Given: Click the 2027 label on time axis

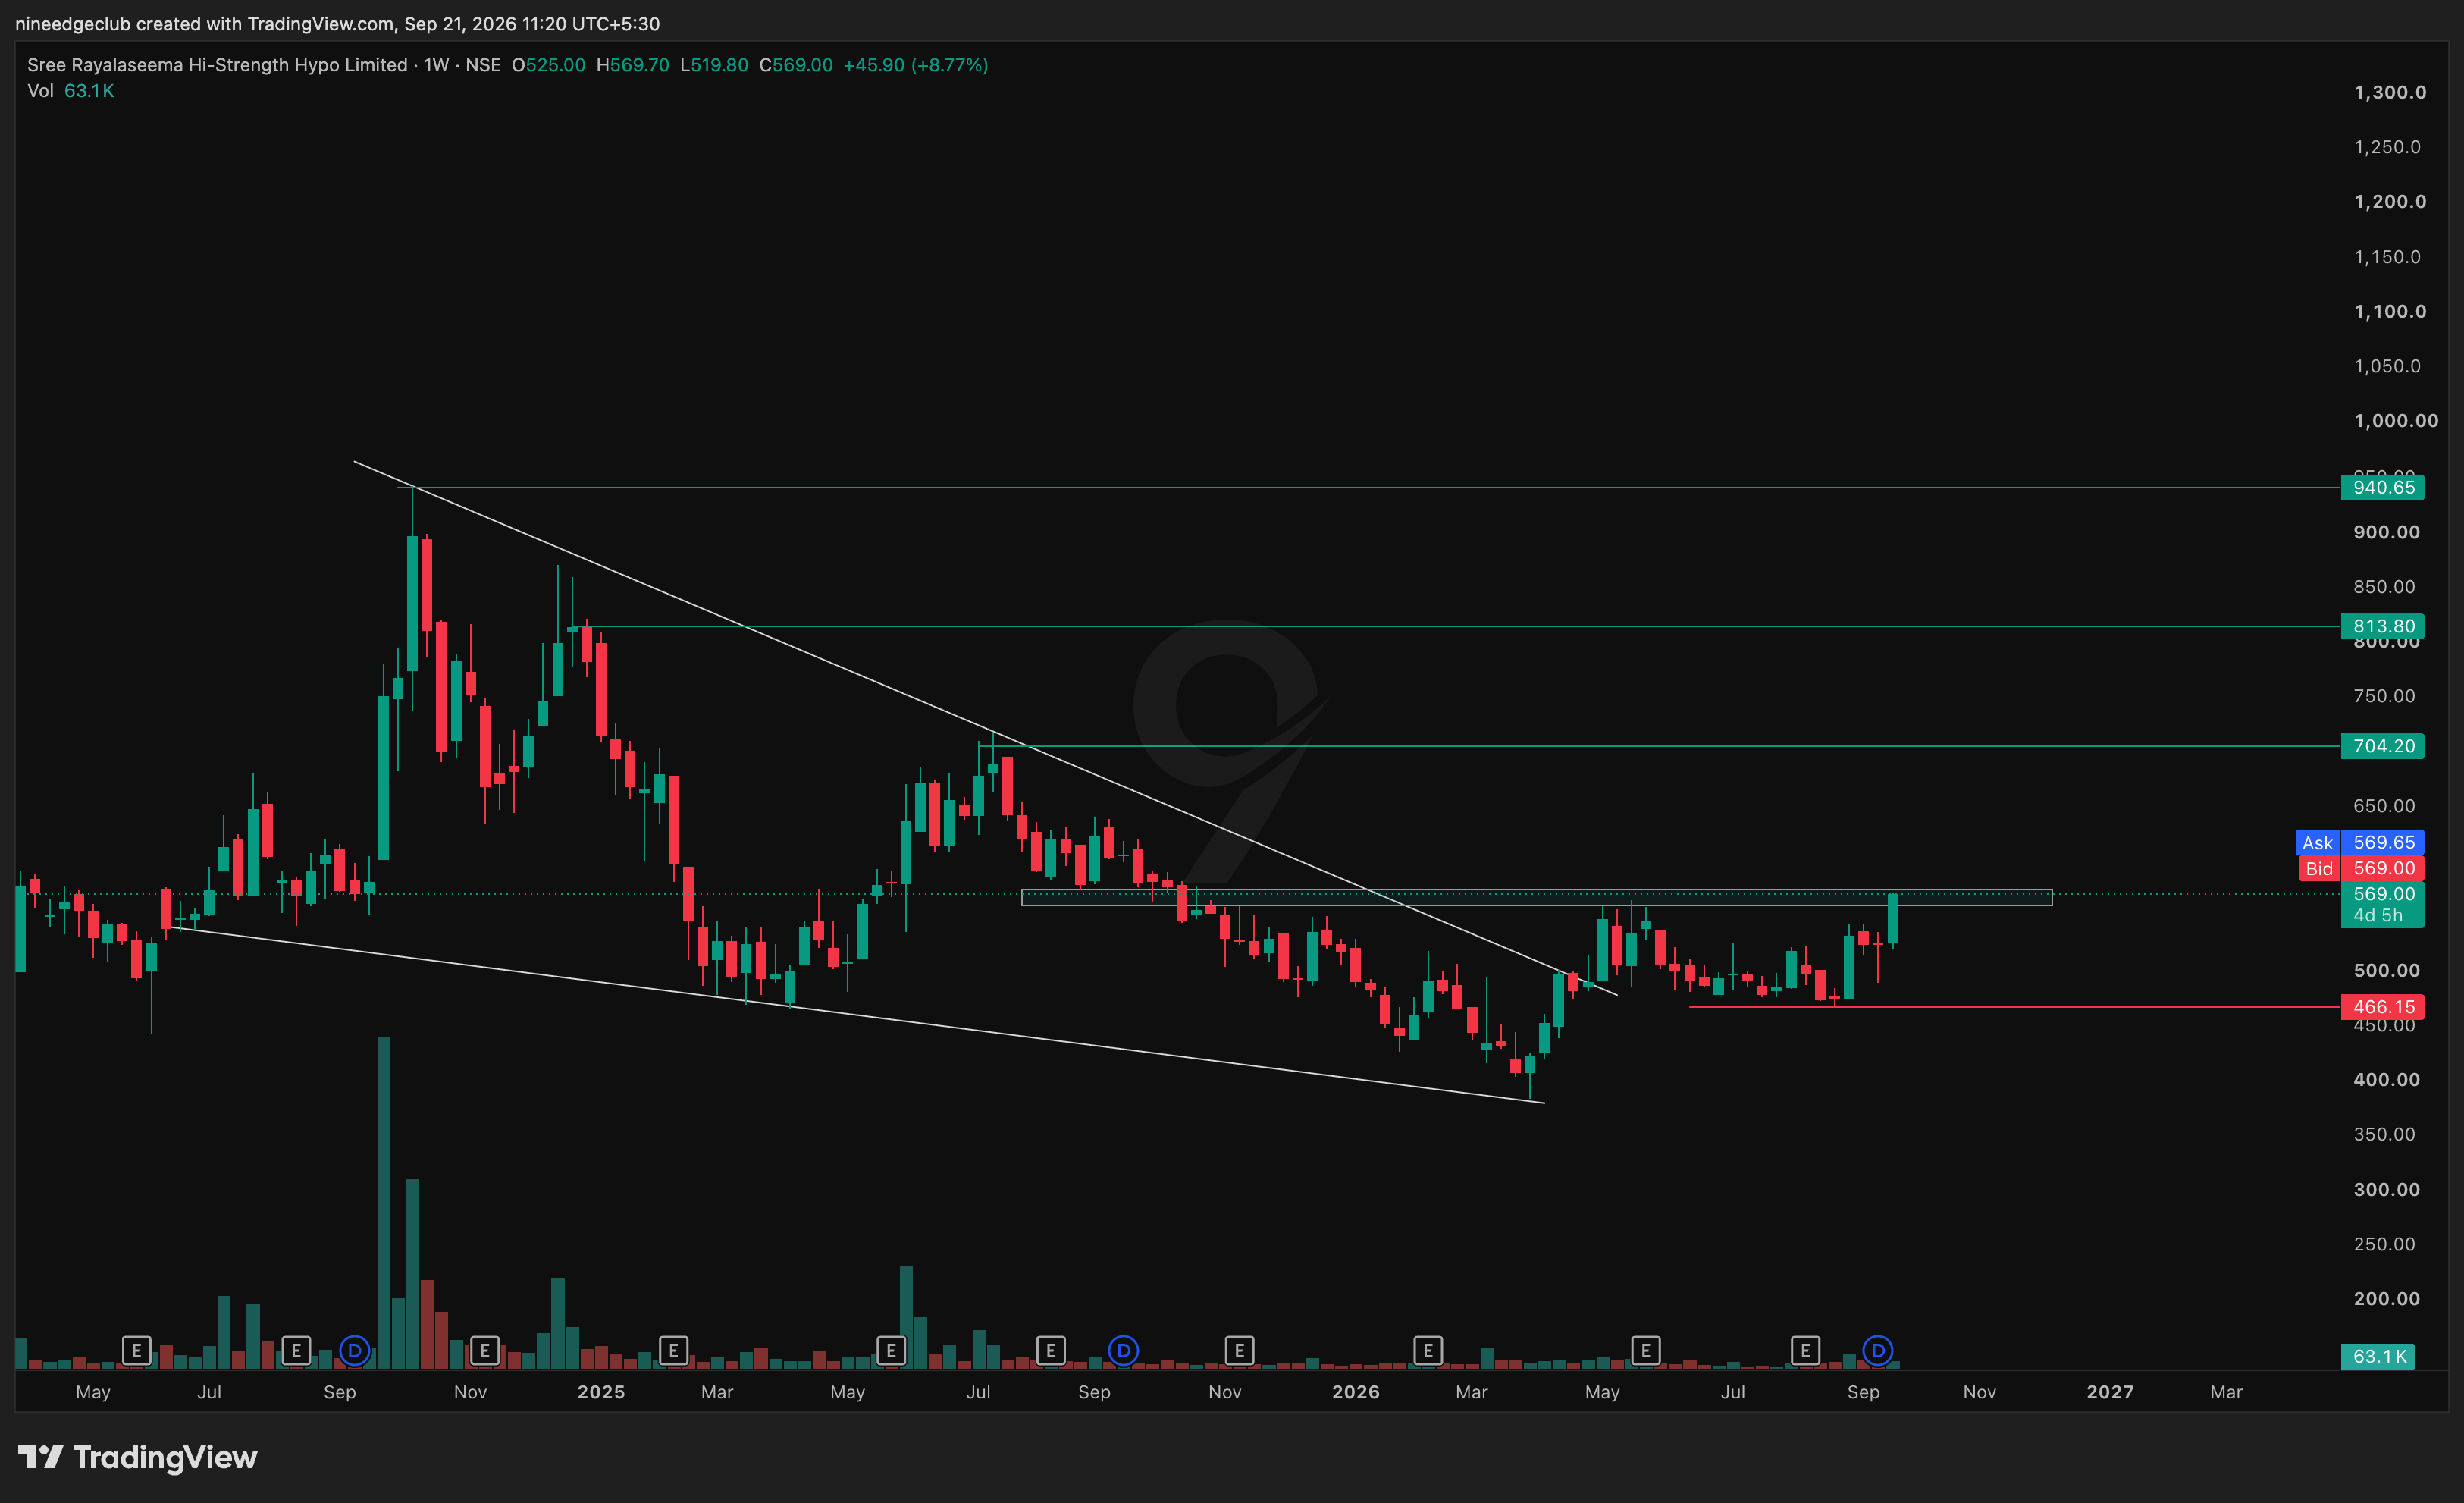Looking at the screenshot, I should (2110, 1392).
